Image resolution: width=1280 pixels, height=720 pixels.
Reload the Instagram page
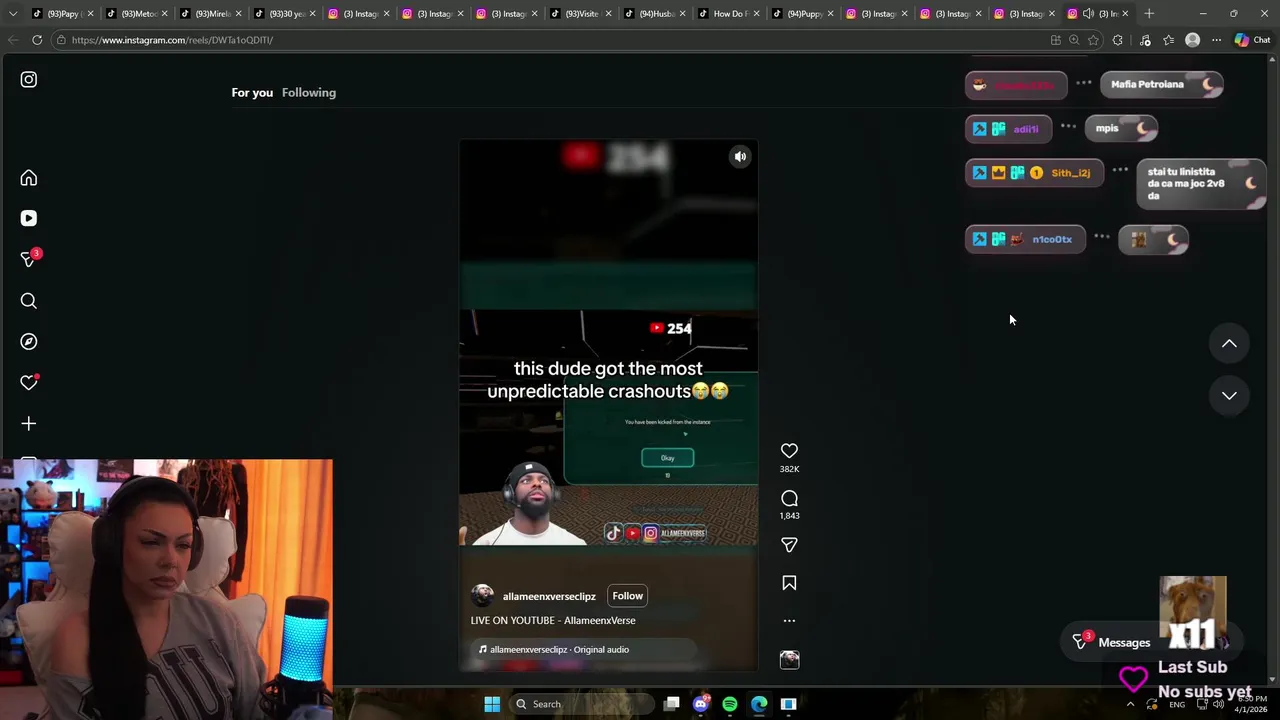point(37,40)
